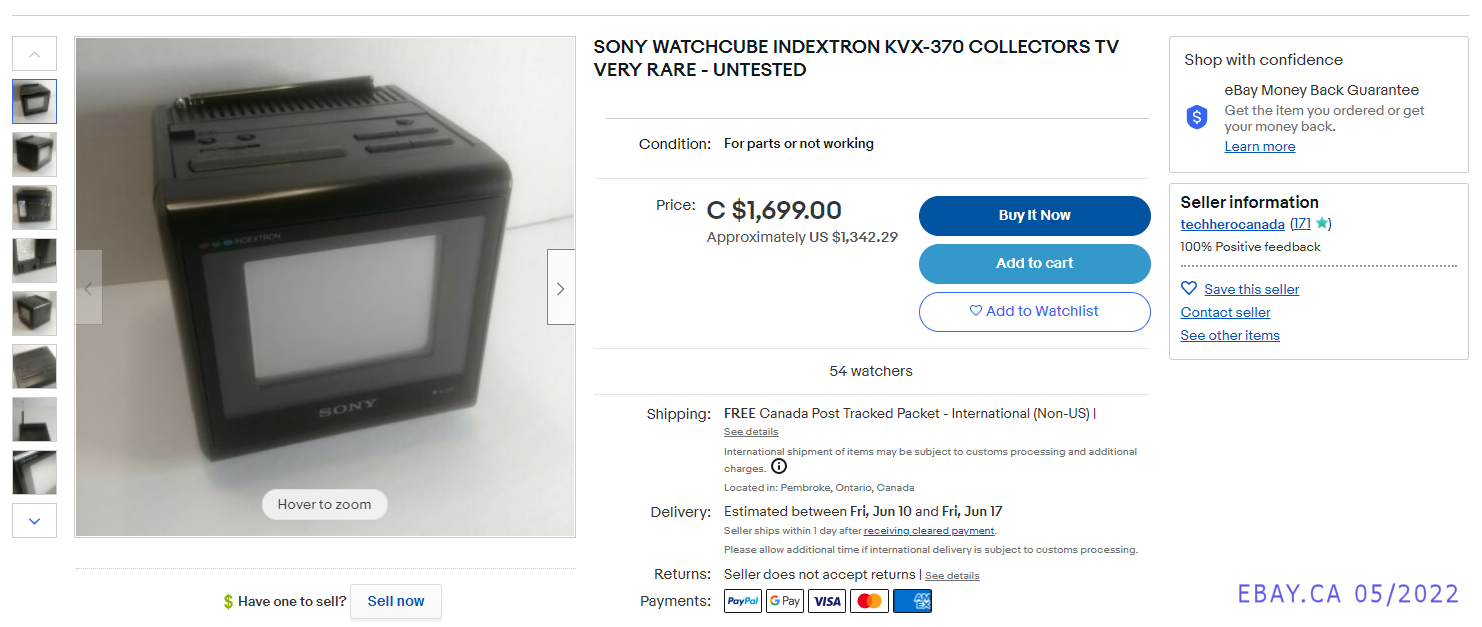Add the Sony TV to cart
Viewport: 1482px width, 627px height.
(x=1034, y=263)
